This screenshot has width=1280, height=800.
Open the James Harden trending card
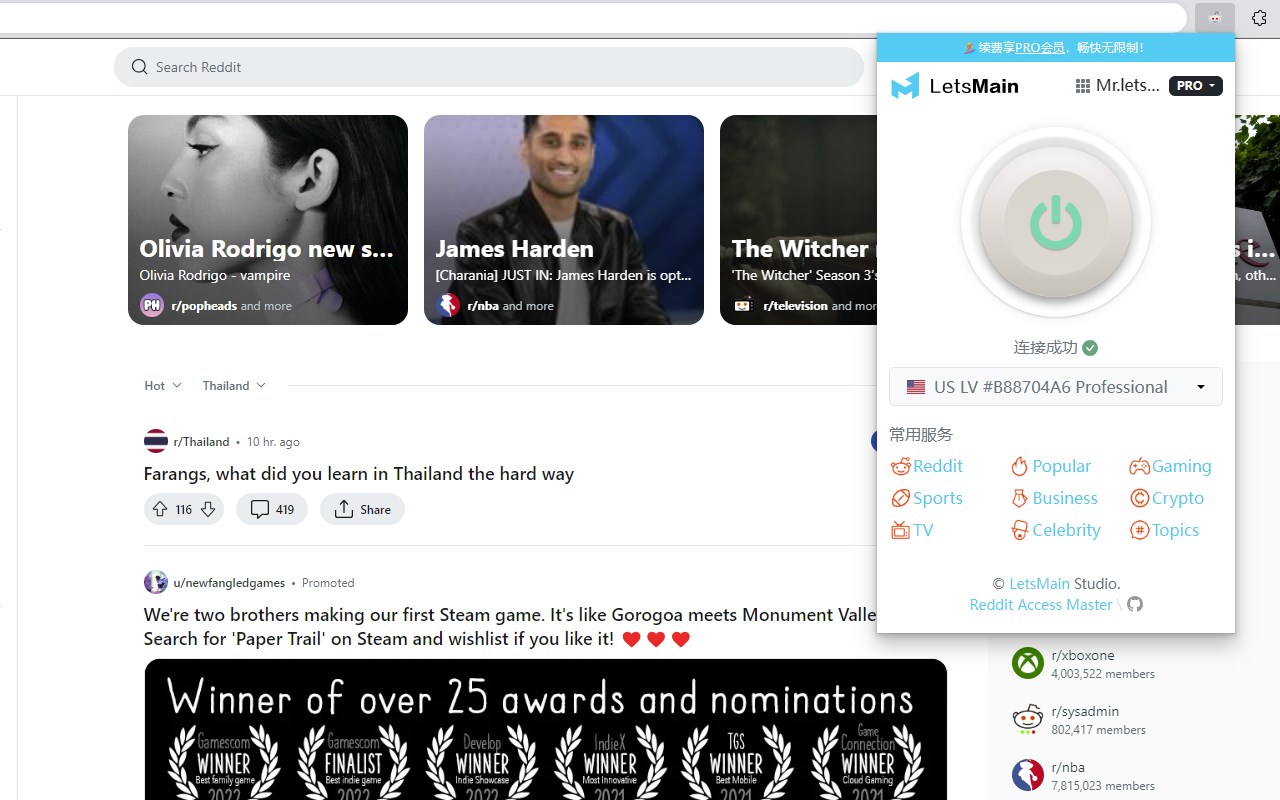(x=564, y=220)
